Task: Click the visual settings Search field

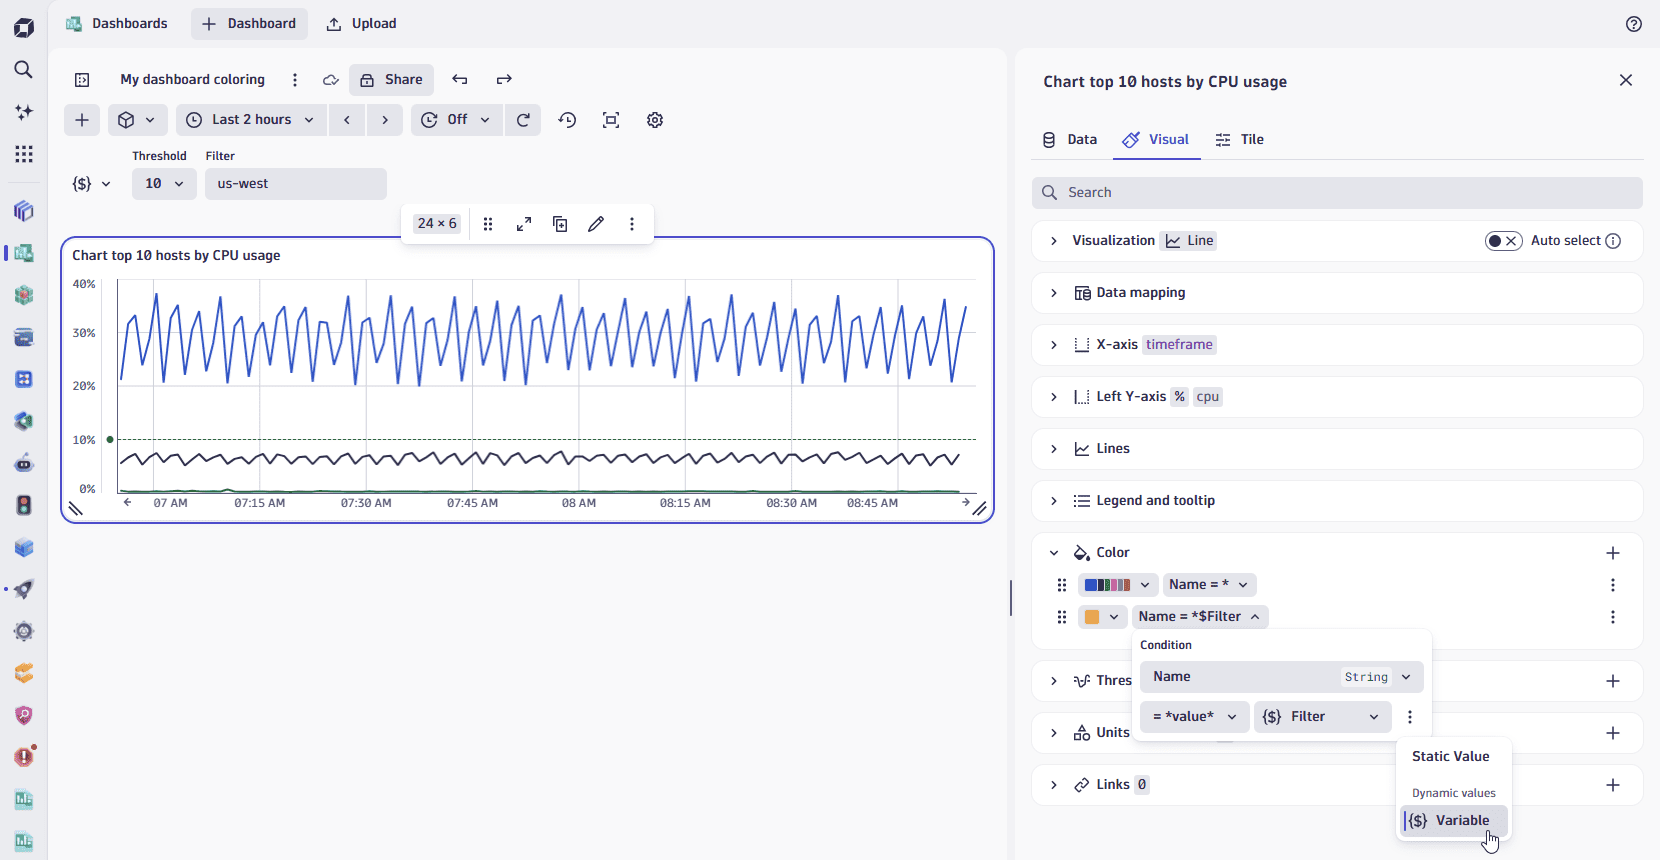Action: (1337, 193)
